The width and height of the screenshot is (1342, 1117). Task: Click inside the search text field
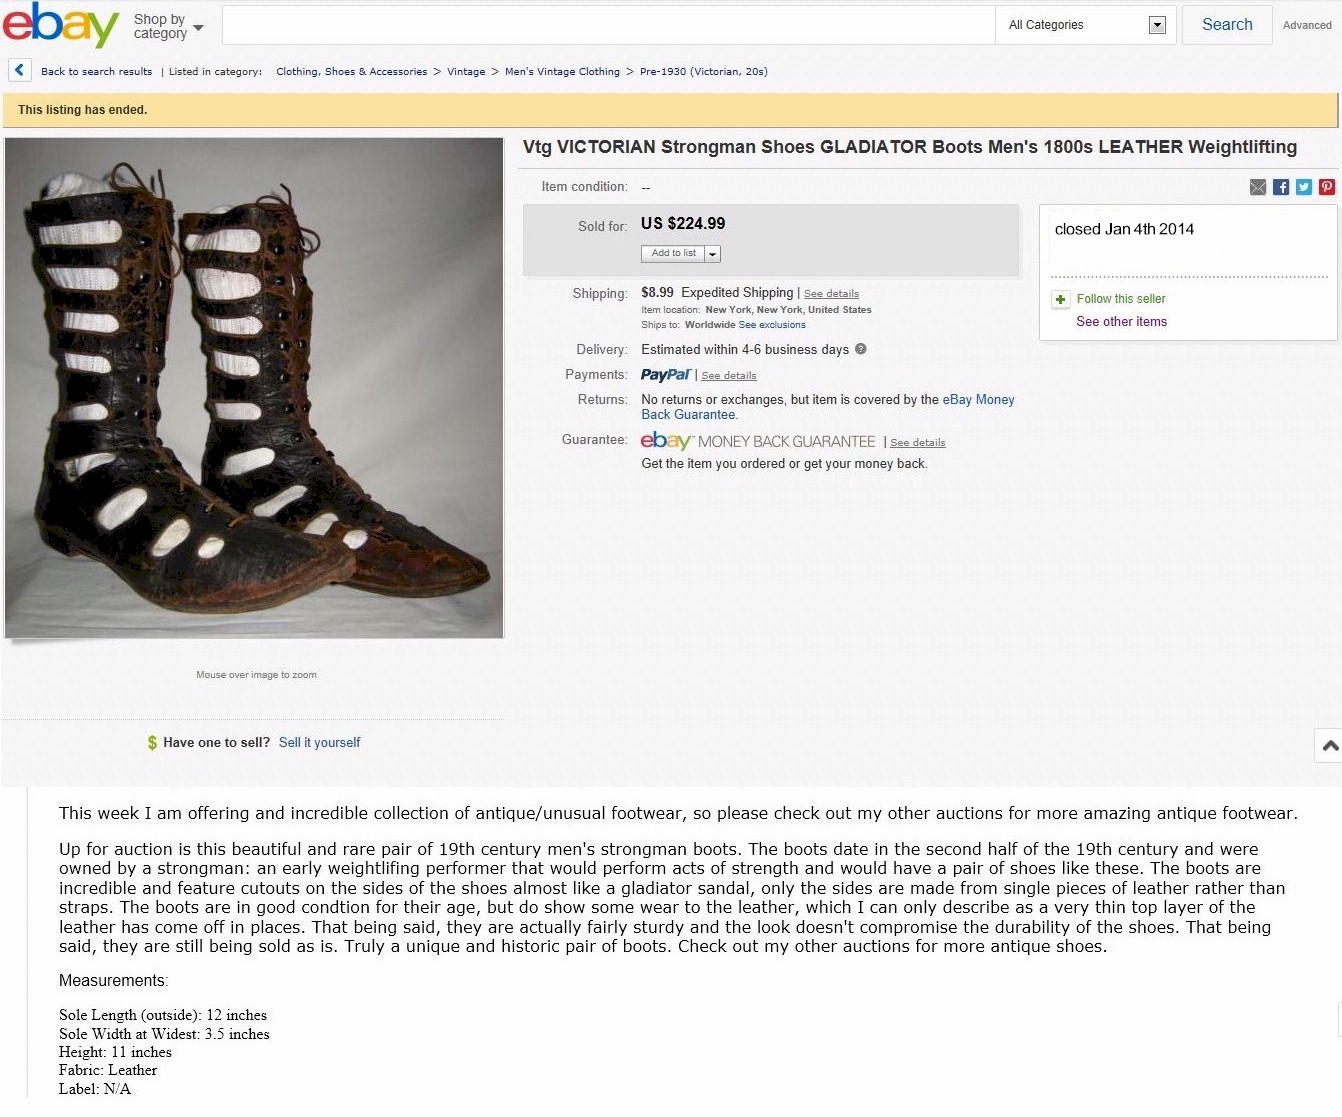pos(608,25)
